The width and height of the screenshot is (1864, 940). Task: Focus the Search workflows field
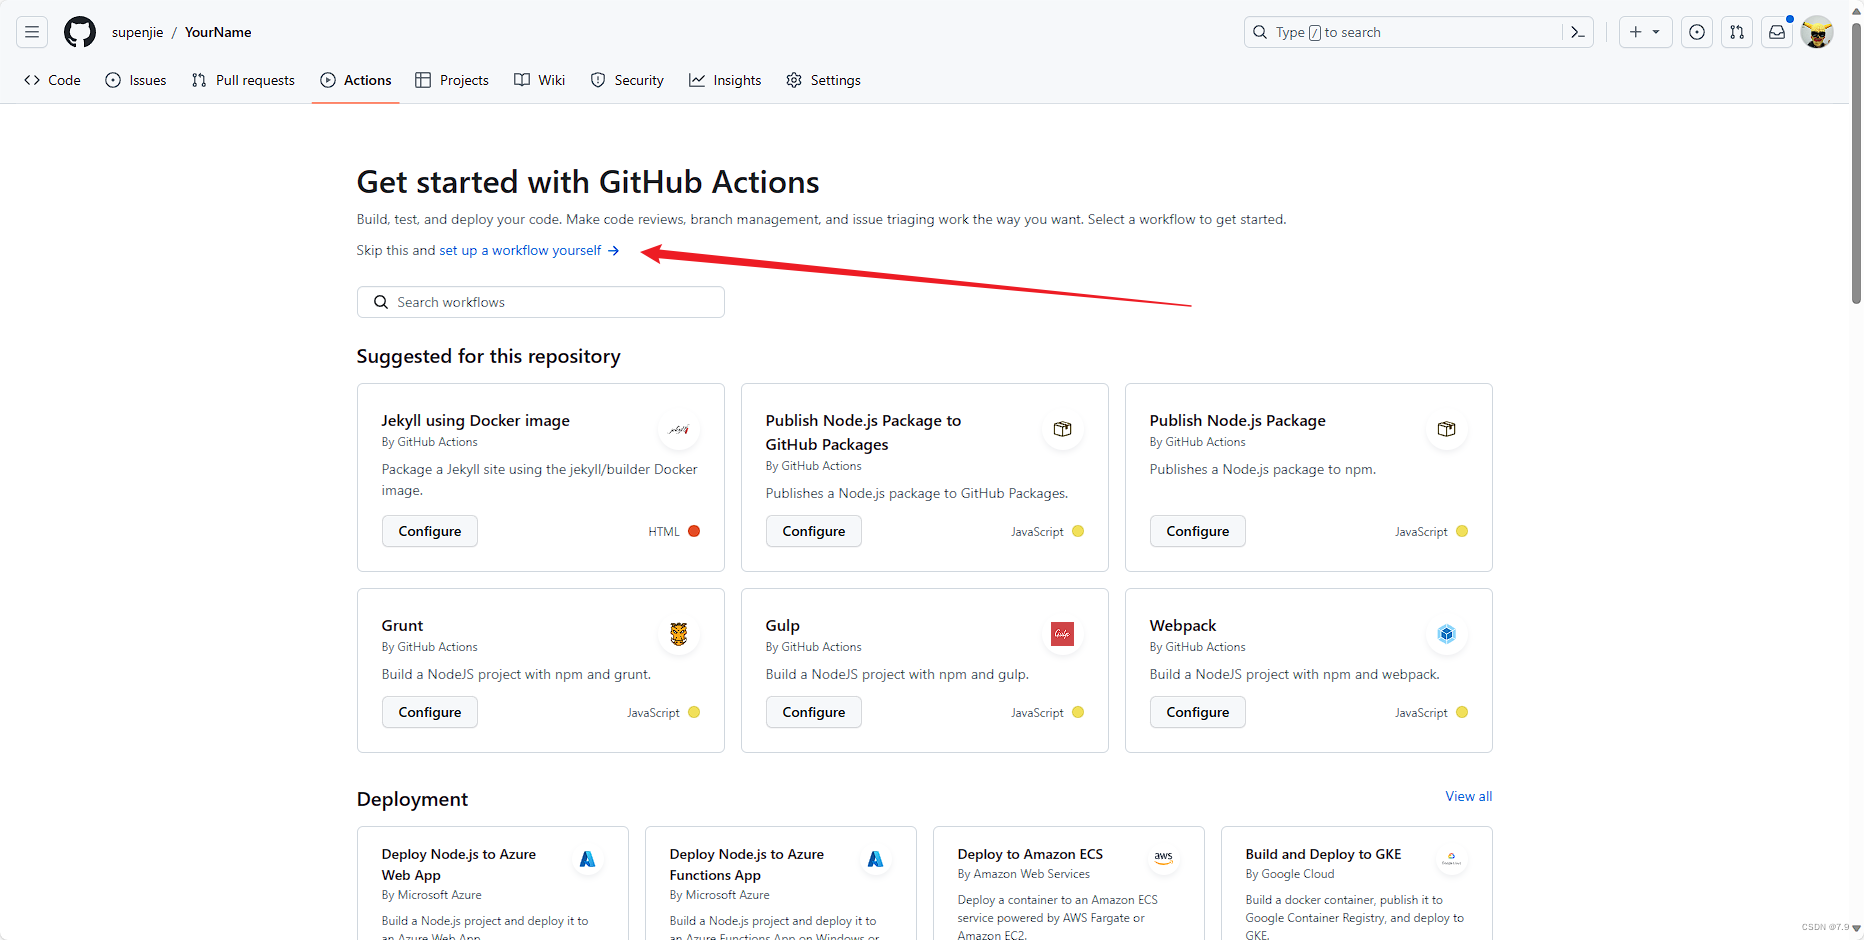tap(541, 302)
